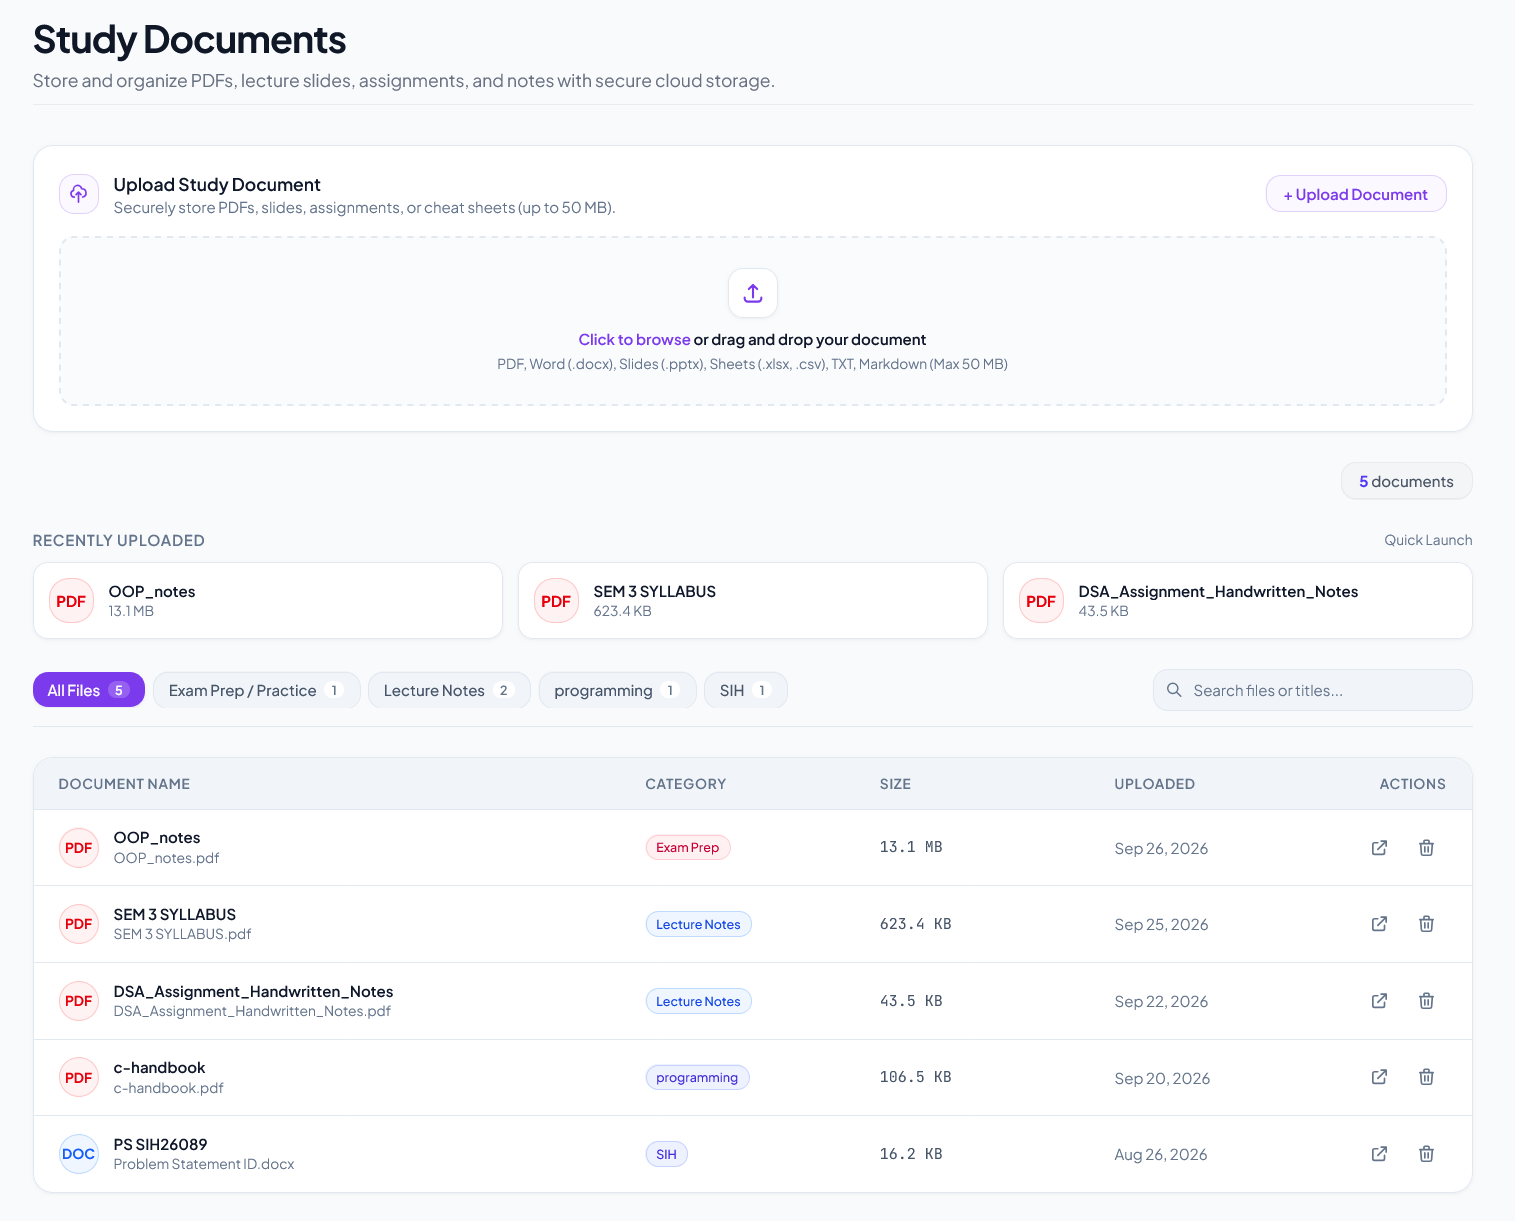Click the upload arrow icon in the dropzone
The width and height of the screenshot is (1515, 1221).
[x=753, y=293]
